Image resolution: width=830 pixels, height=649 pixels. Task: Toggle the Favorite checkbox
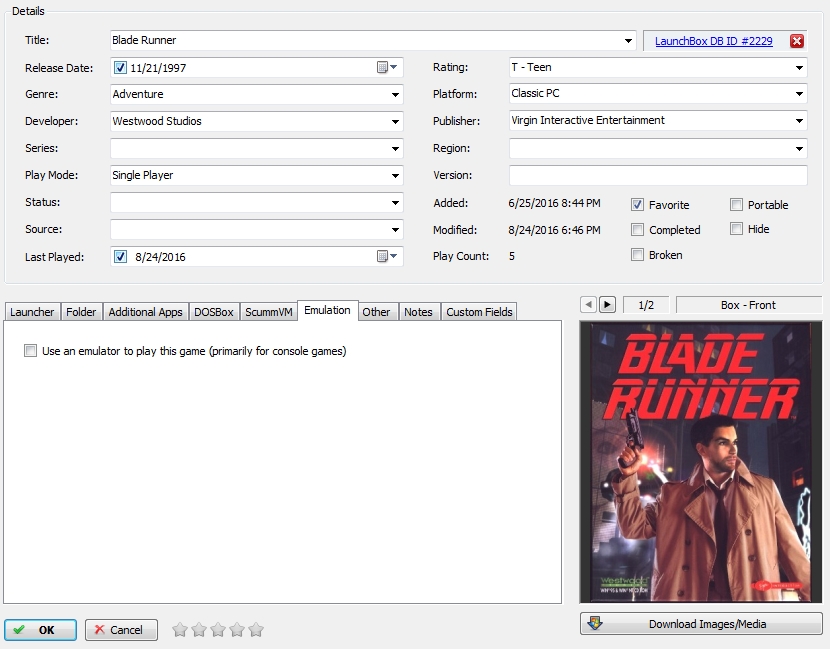637,205
